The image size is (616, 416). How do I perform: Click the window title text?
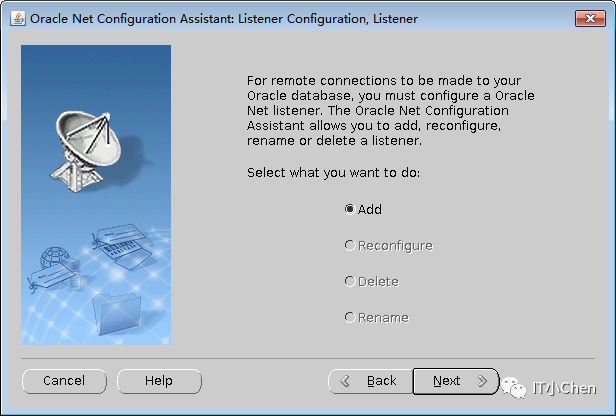tap(224, 18)
